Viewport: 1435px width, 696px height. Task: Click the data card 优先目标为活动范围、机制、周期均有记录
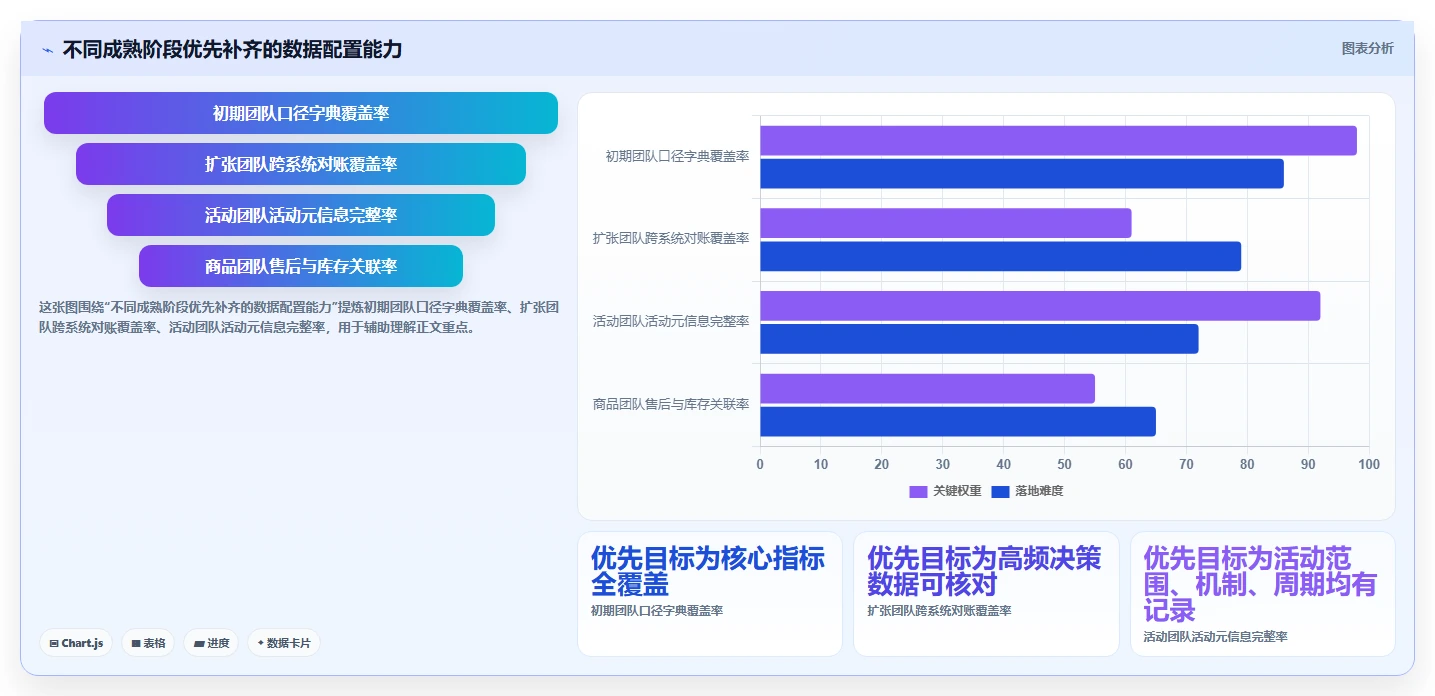1263,594
